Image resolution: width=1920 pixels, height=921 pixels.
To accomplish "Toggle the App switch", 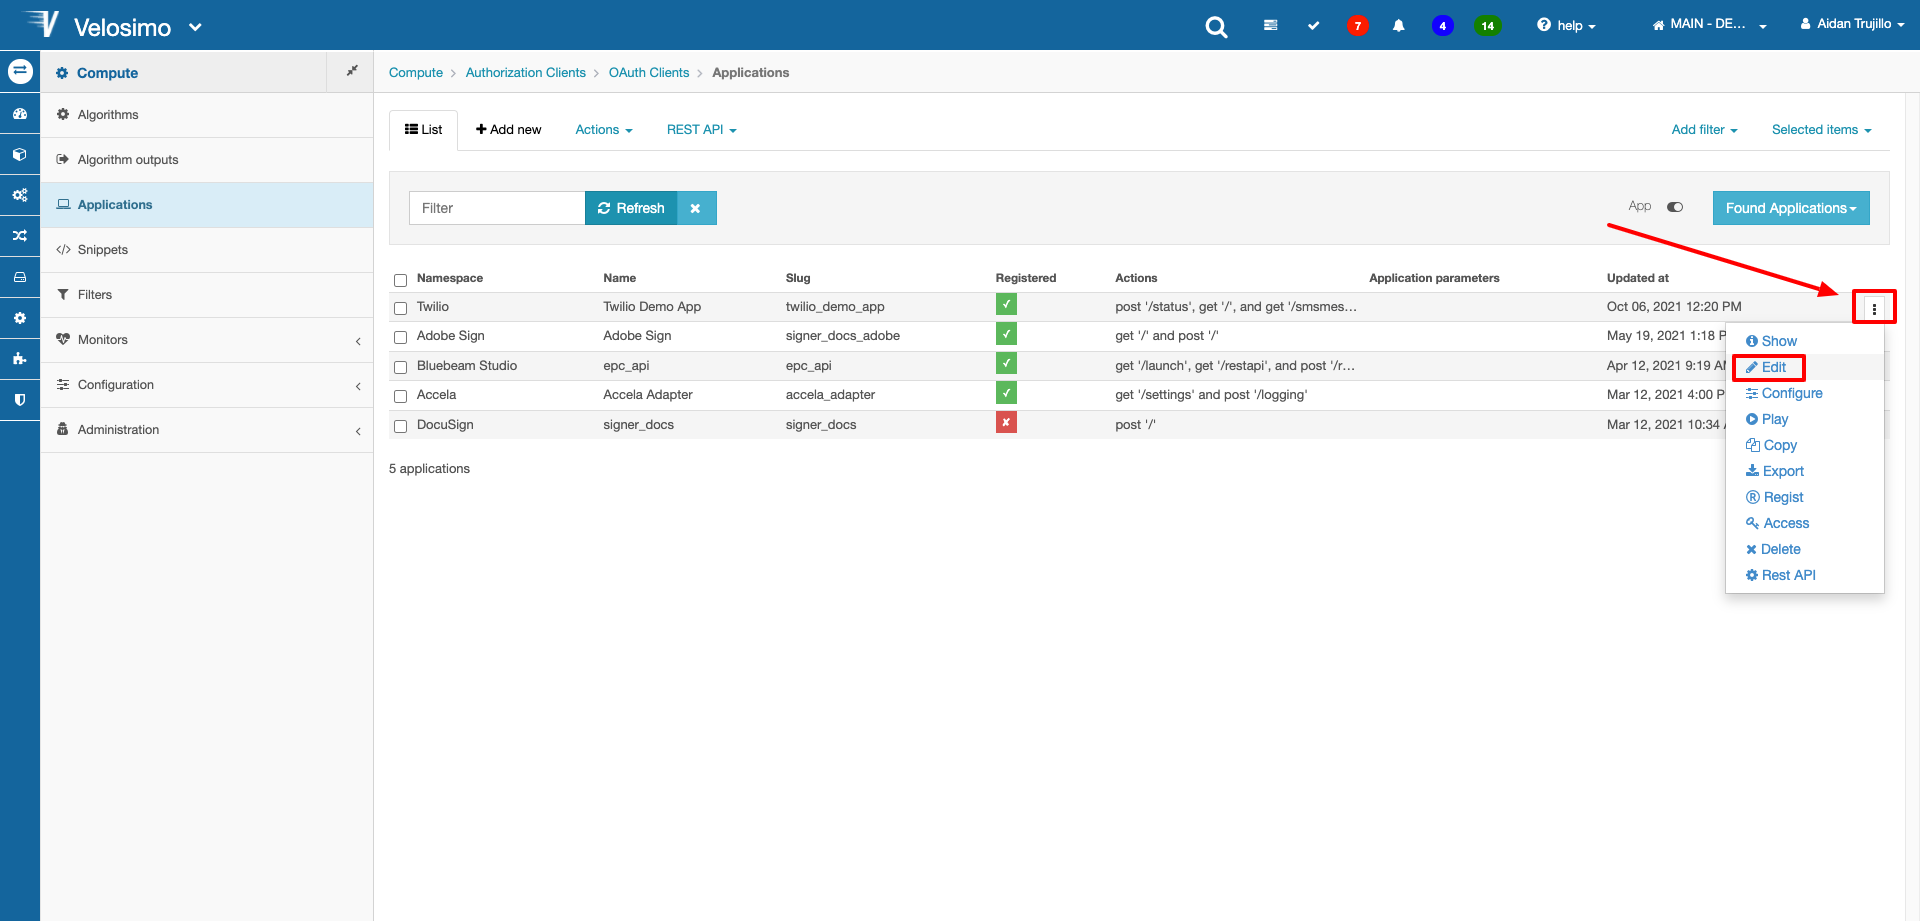I will [1675, 207].
